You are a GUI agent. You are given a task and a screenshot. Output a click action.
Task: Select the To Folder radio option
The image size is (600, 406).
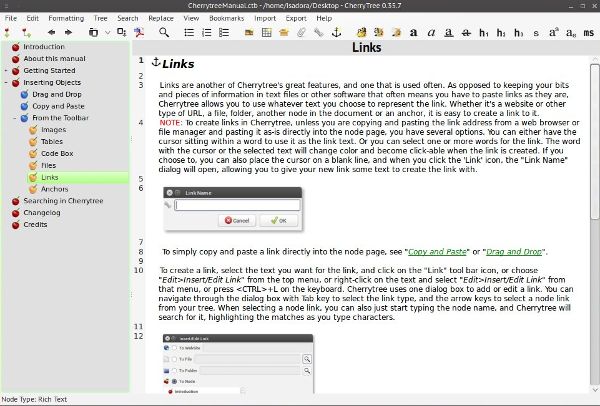[x=174, y=371]
